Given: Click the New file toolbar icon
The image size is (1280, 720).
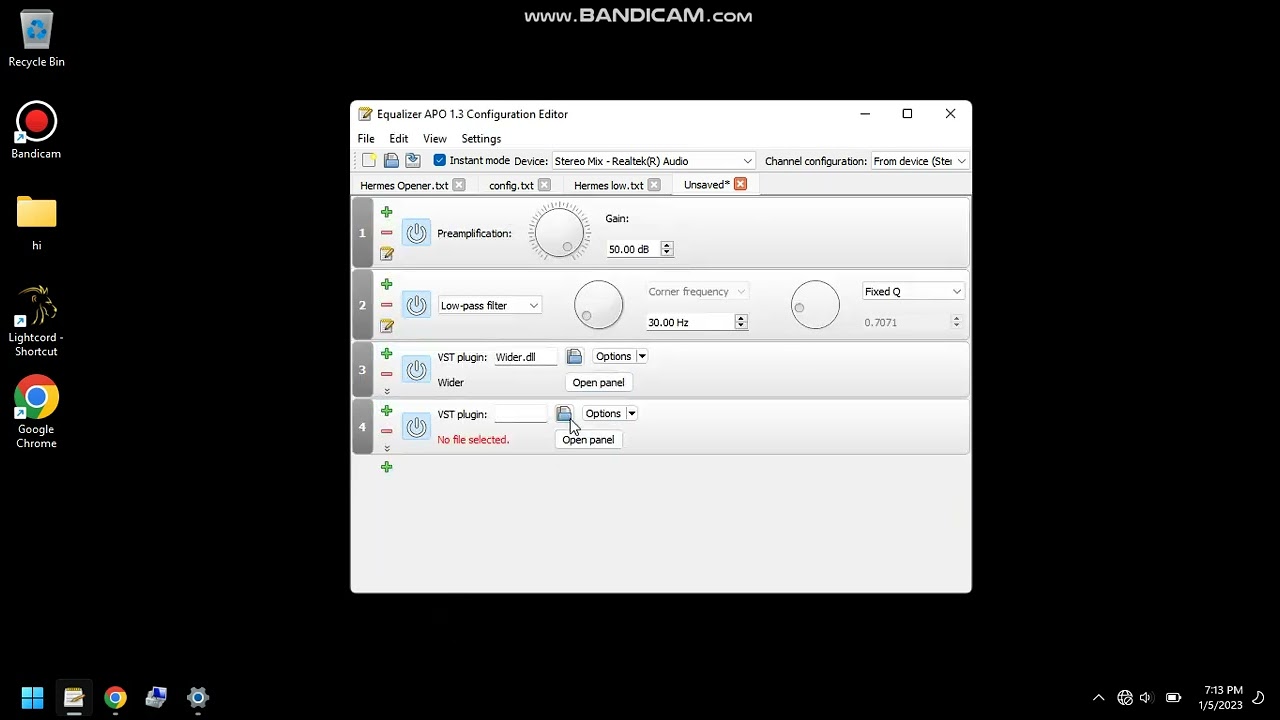Looking at the screenshot, I should (369, 161).
